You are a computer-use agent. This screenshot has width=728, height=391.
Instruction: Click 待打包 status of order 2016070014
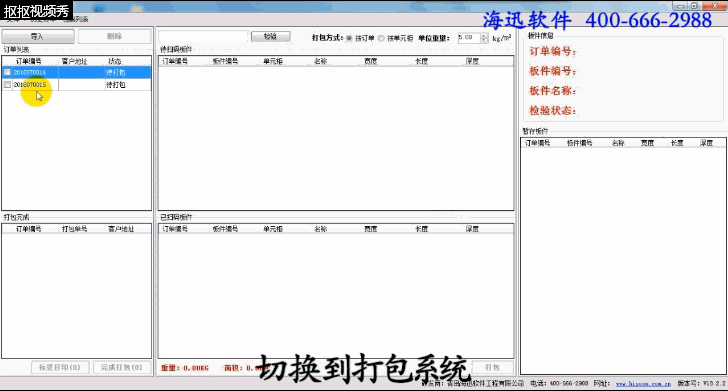tap(116, 72)
